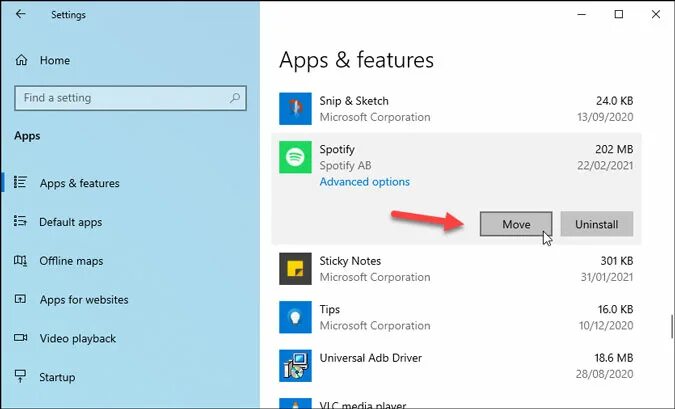
Task: Click the search magnifier icon
Action: (235, 98)
